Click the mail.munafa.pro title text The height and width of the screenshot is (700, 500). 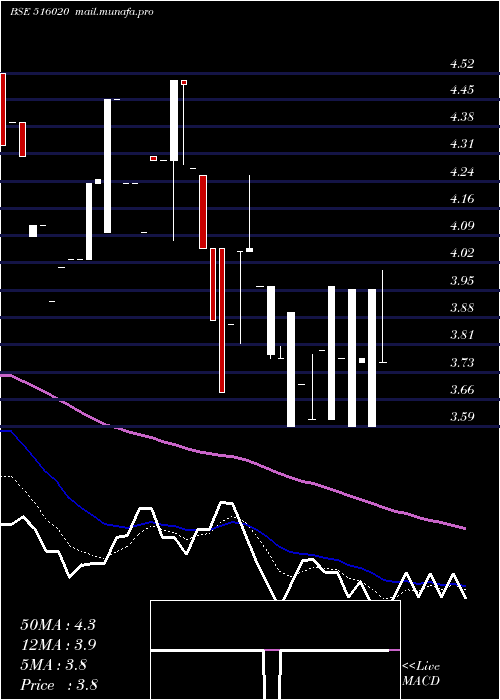coord(112,12)
